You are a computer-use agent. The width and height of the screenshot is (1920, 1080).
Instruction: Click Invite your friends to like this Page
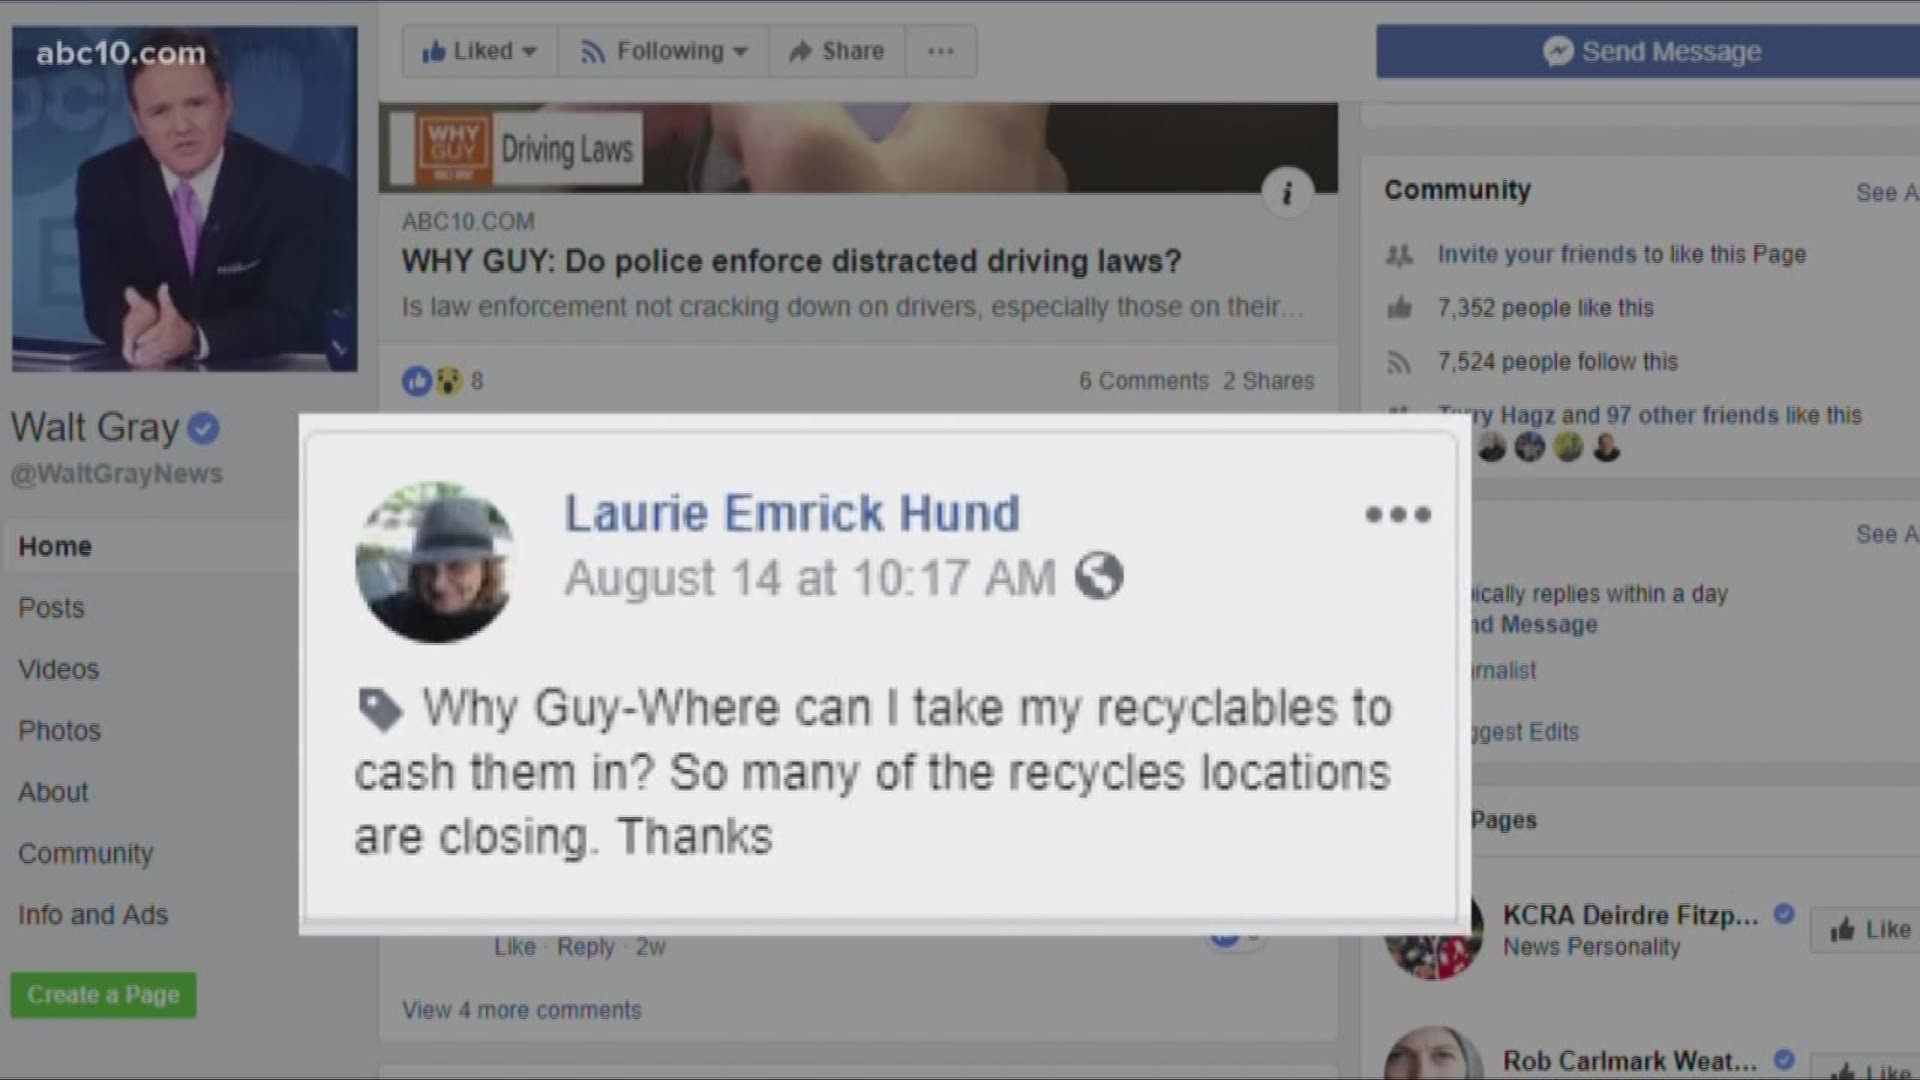click(1621, 254)
